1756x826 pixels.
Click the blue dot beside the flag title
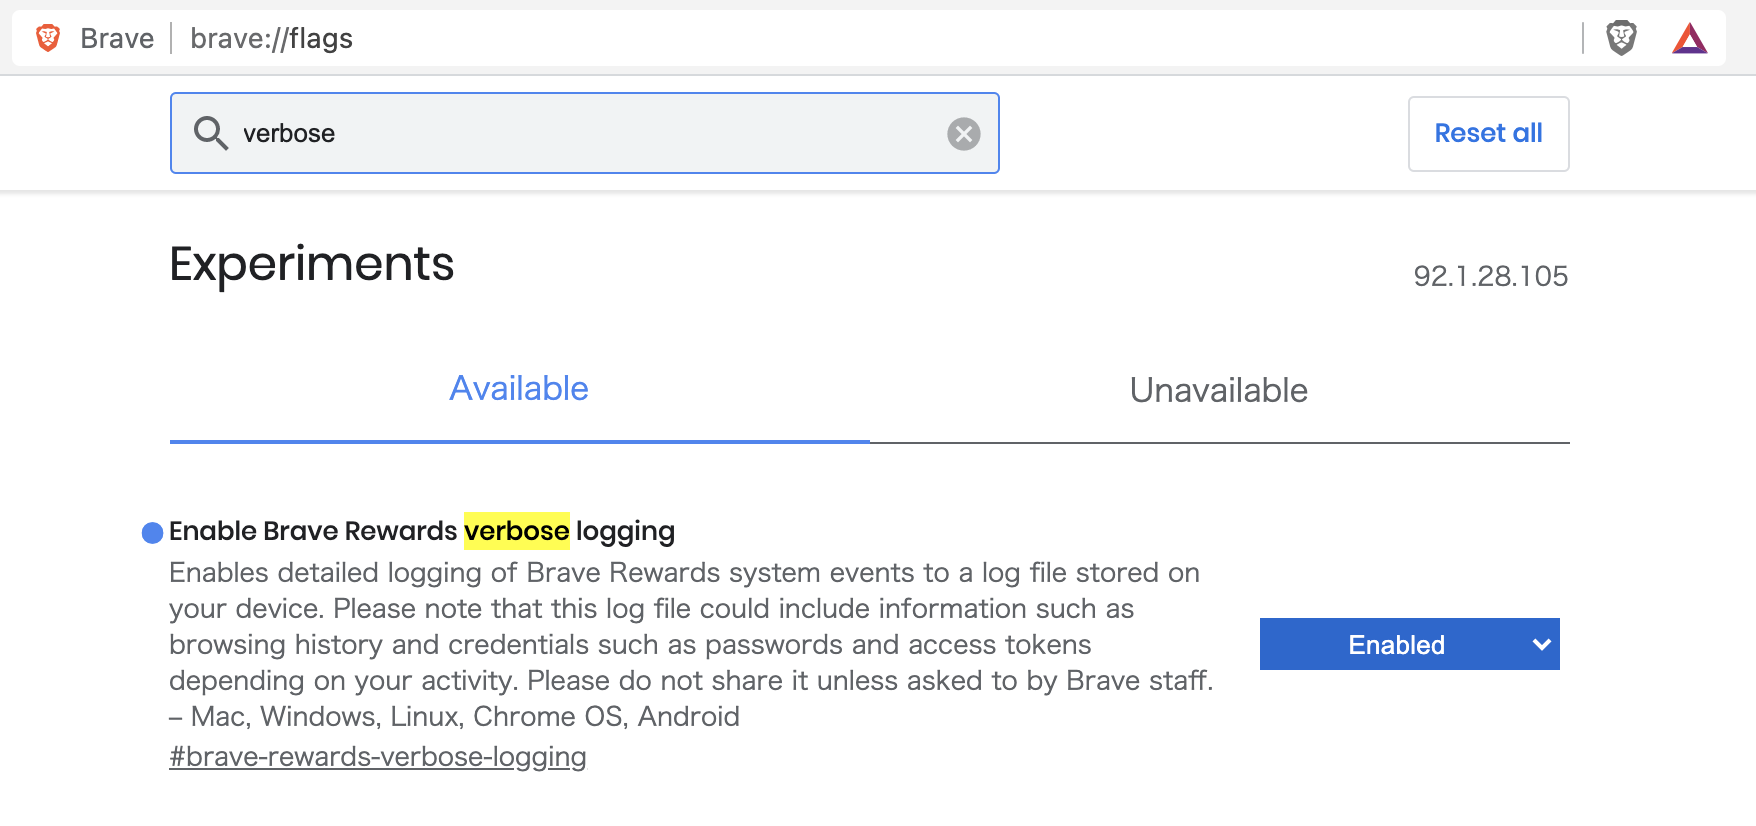pos(153,533)
